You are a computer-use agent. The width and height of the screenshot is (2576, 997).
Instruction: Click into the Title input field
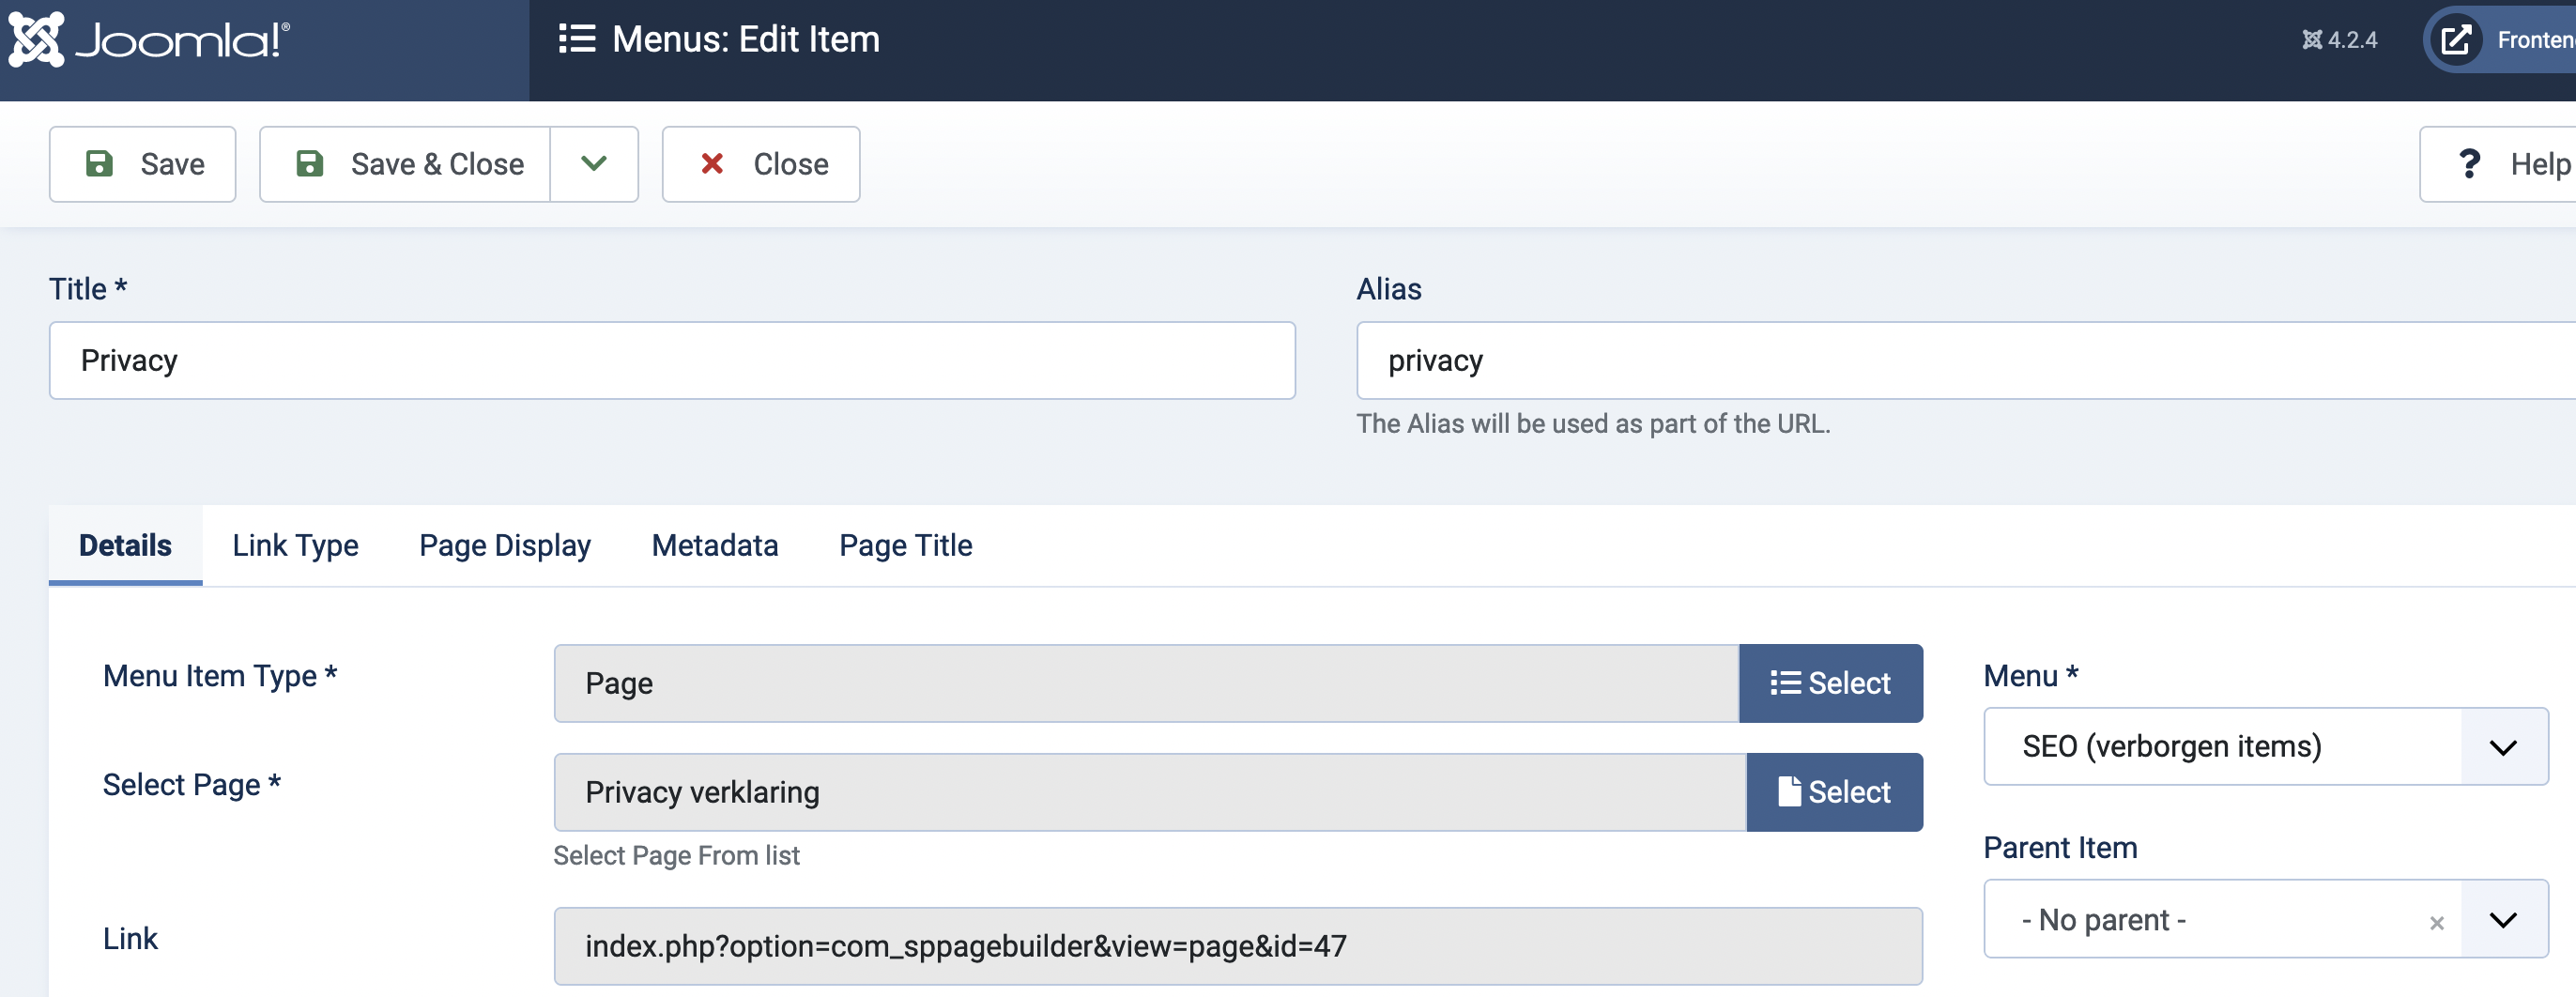click(x=672, y=361)
